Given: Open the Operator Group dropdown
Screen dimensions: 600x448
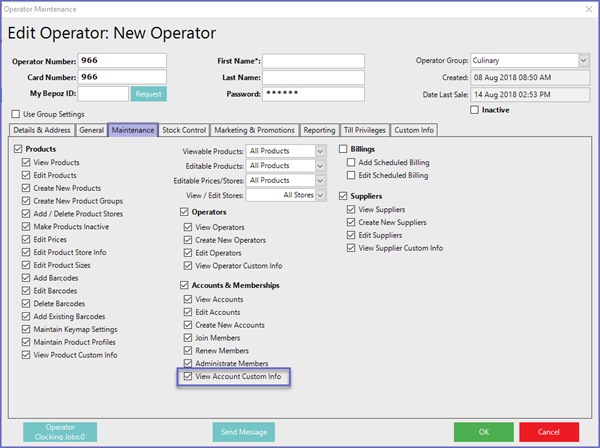Looking at the screenshot, I should (x=583, y=60).
